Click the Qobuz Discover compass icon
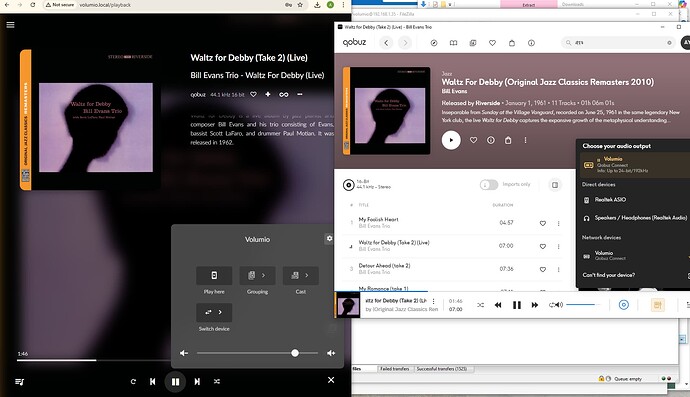Screen dimensions: 690x397 coord(434,43)
